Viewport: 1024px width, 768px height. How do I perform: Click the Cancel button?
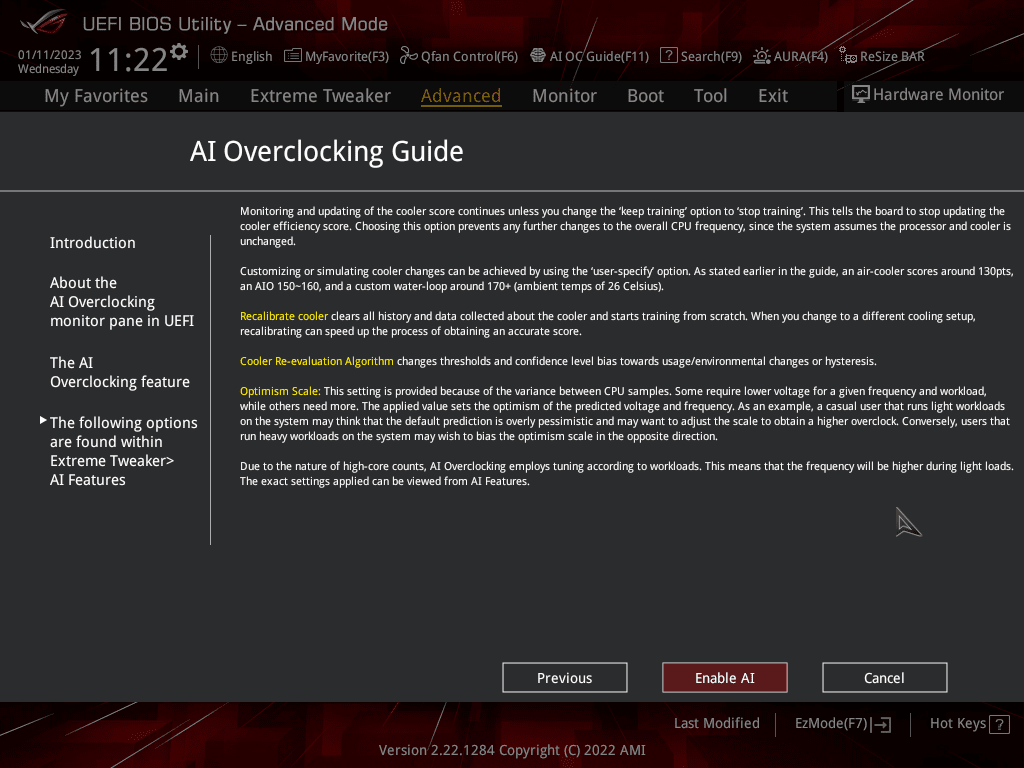point(884,678)
